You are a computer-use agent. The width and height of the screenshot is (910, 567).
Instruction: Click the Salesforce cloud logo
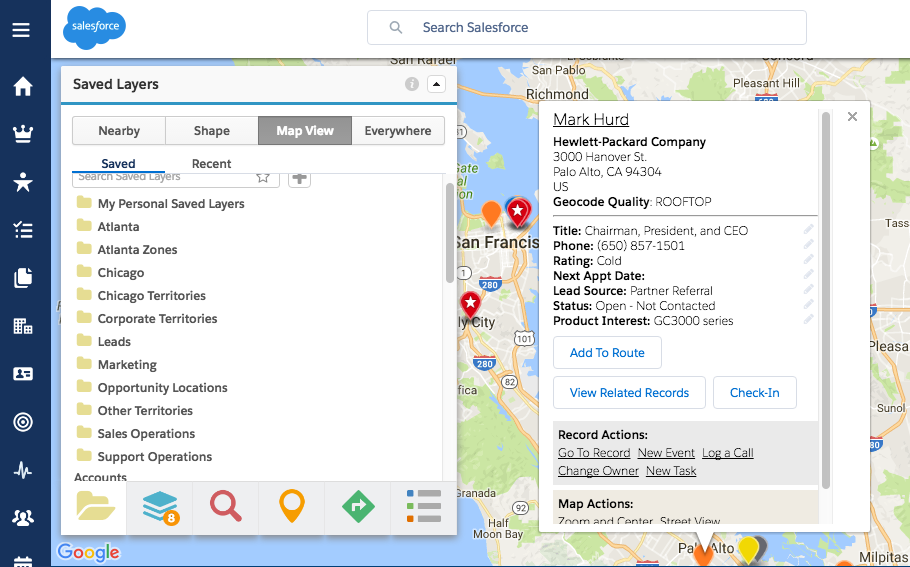pyautogui.click(x=94, y=27)
